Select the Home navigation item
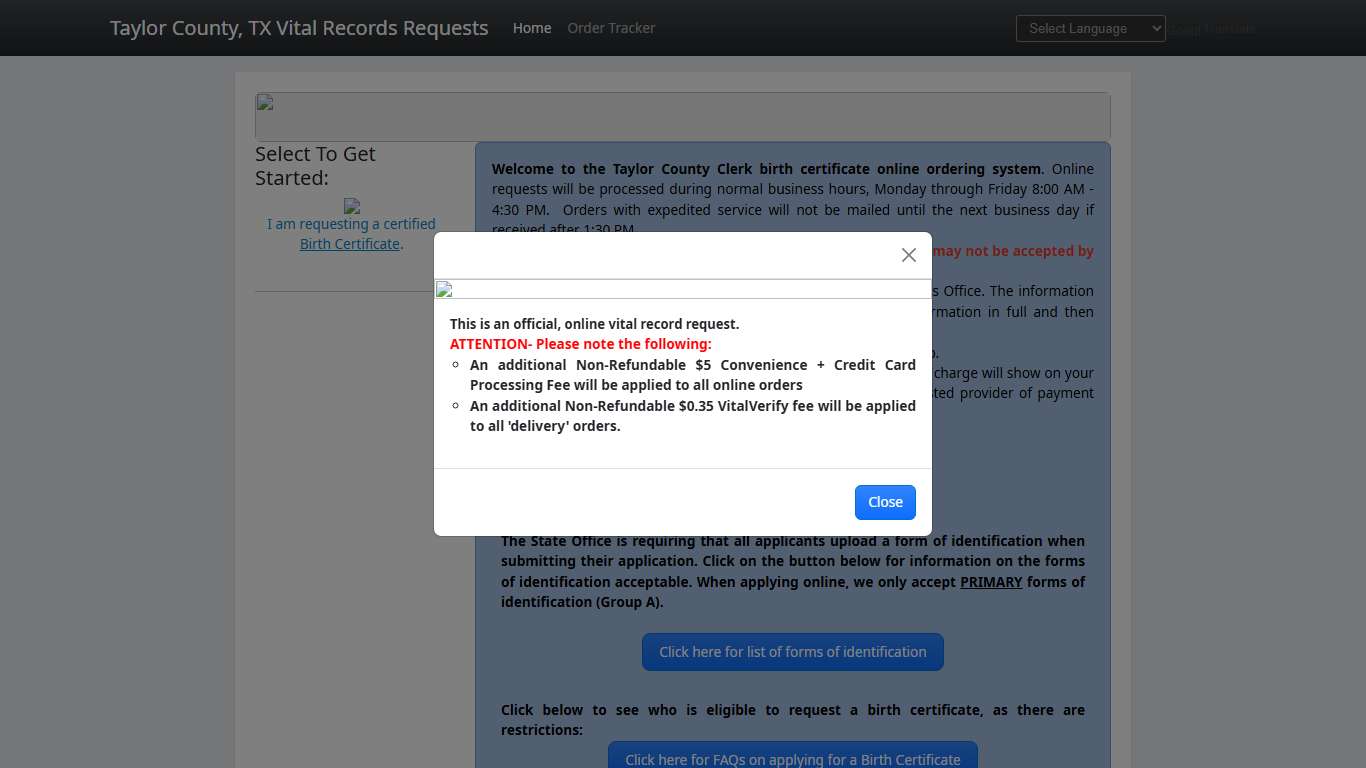The width and height of the screenshot is (1366, 768). 531,28
